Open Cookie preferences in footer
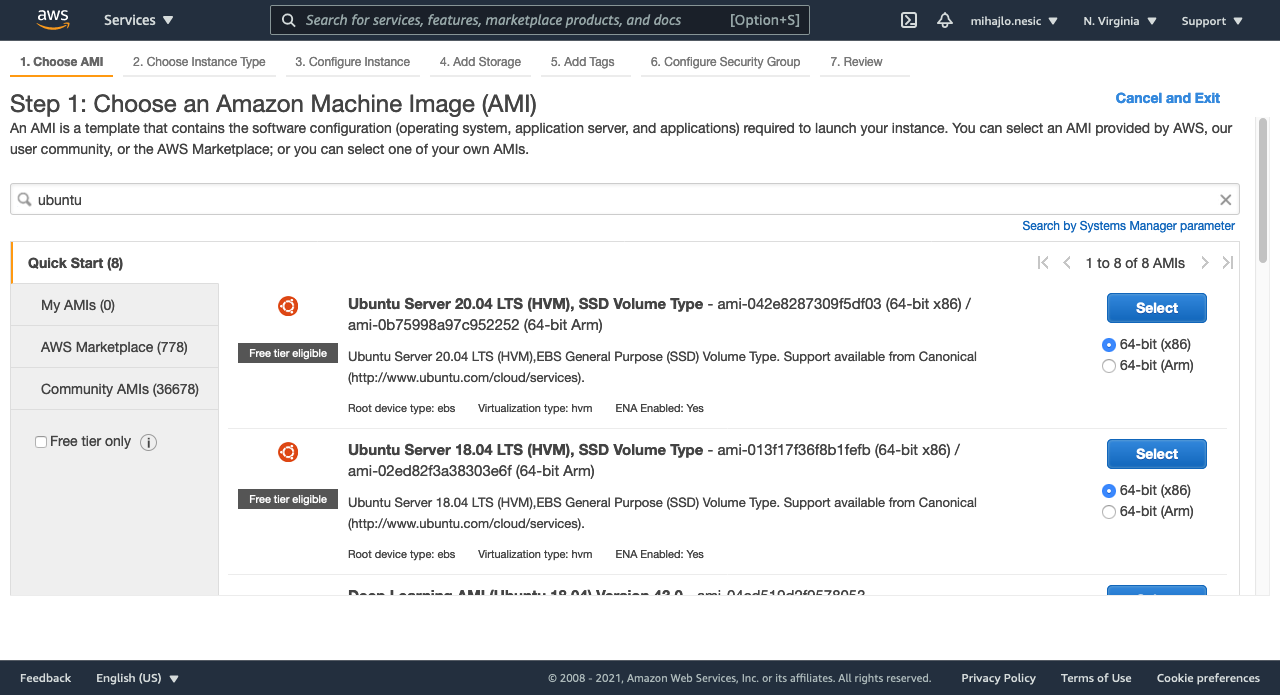This screenshot has height=695, width=1280. pos(1208,678)
